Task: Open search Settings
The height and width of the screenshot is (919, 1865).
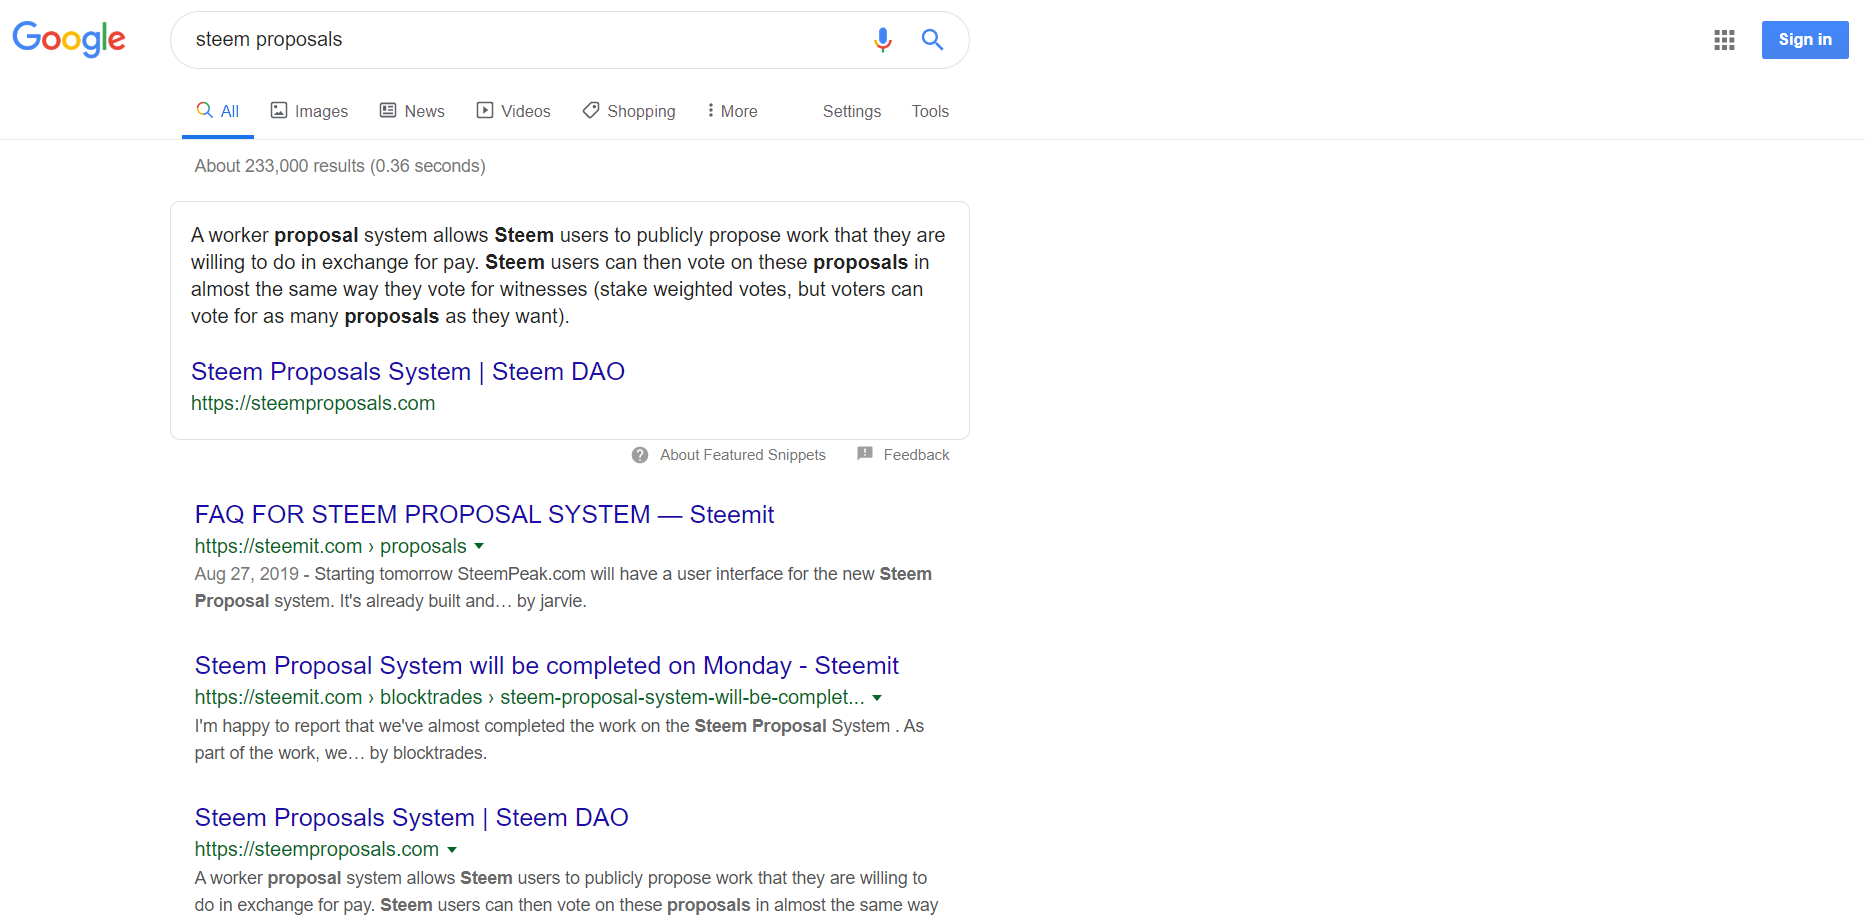Action: point(852,111)
